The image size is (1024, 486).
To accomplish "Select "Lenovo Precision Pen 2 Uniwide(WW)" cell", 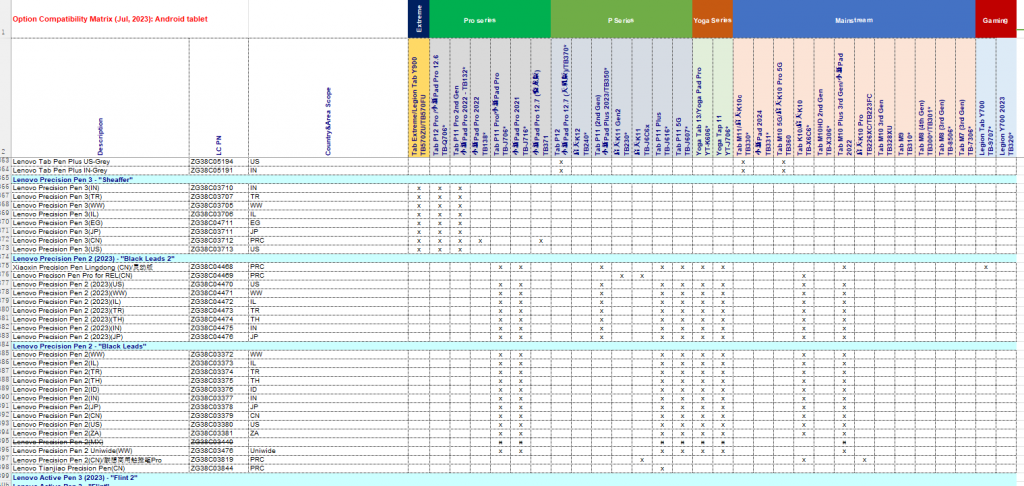I will [101, 451].
